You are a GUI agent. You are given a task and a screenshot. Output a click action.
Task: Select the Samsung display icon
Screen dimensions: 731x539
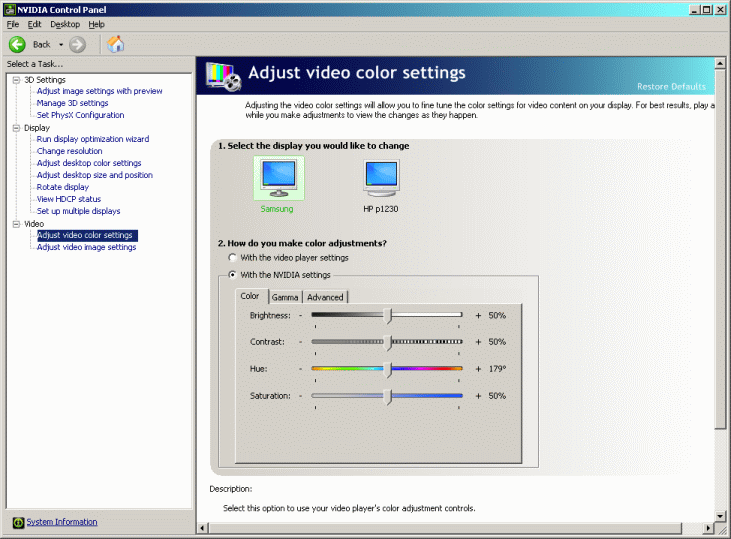click(x=279, y=178)
